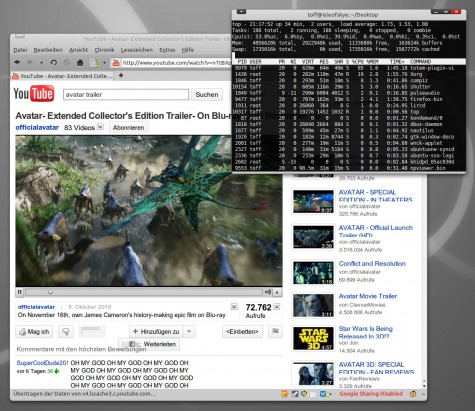Open 'AVATAR - SPECIAL EDITION - IN THEATERS' link
Image resolution: width=475 pixels, height=411 pixels.
pyautogui.click(x=376, y=196)
